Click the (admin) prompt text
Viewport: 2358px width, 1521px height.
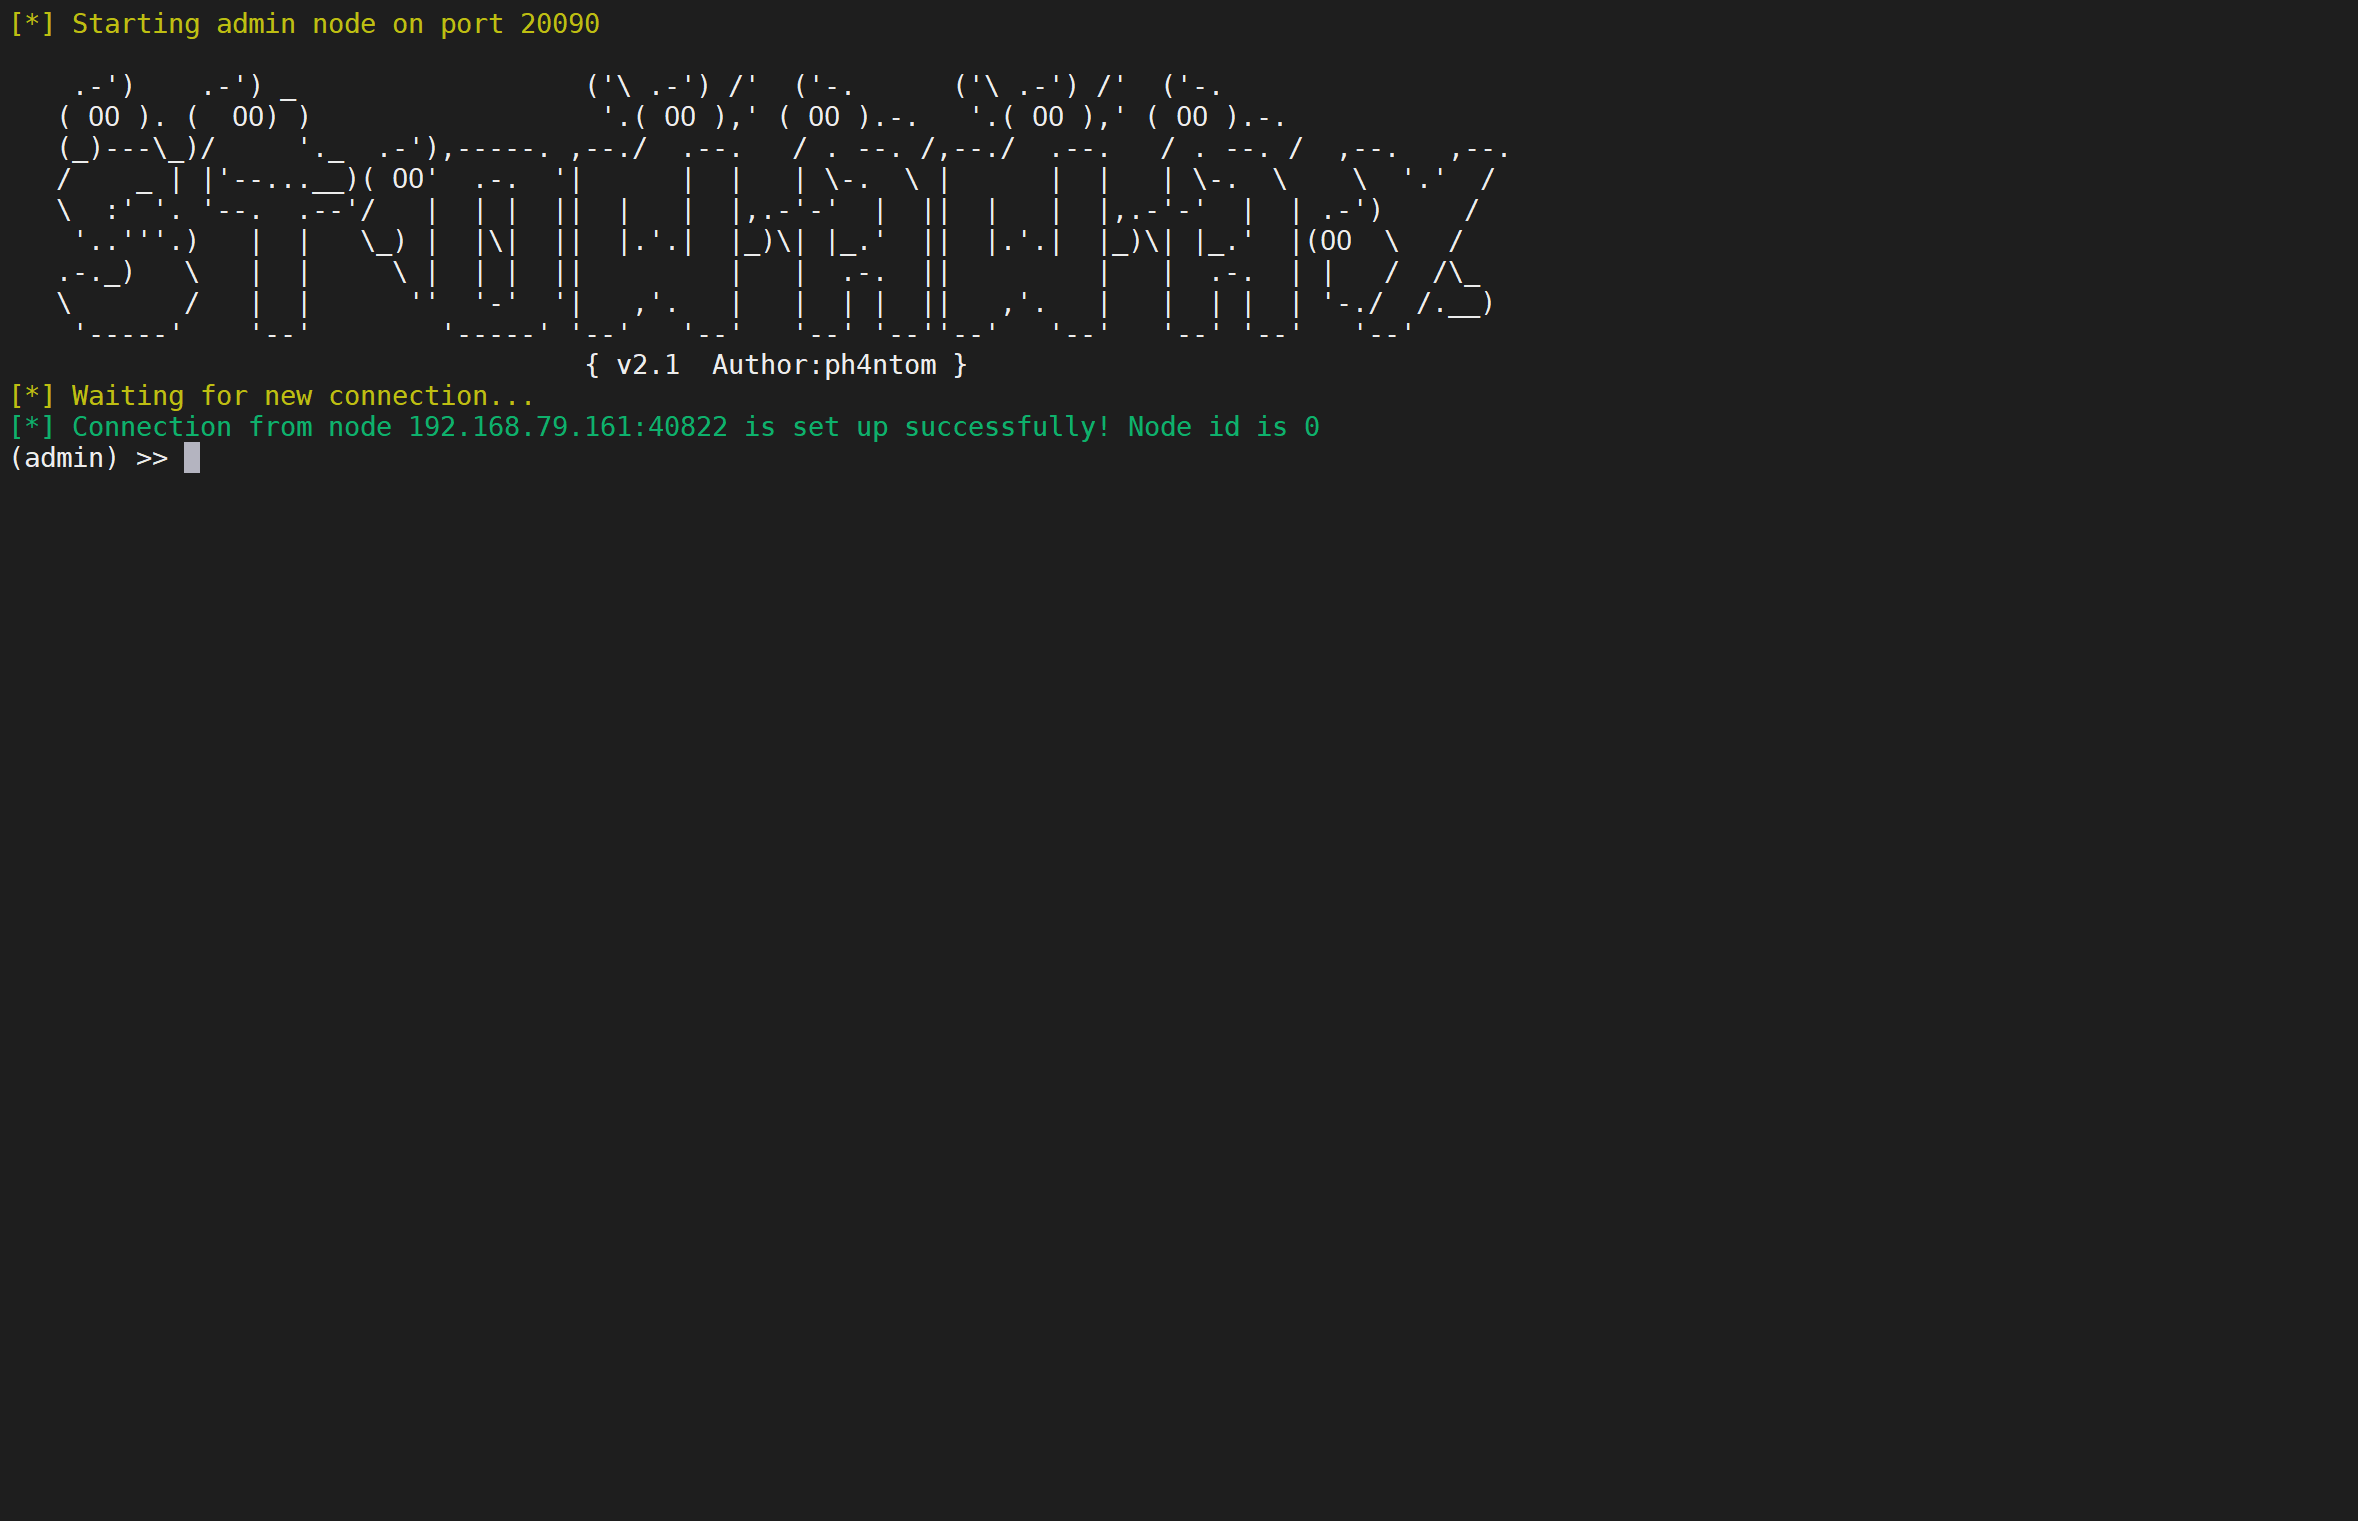pyautogui.click(x=64, y=458)
